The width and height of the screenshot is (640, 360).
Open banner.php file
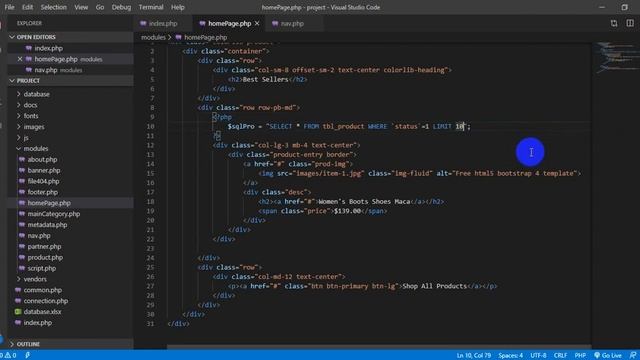(44, 170)
